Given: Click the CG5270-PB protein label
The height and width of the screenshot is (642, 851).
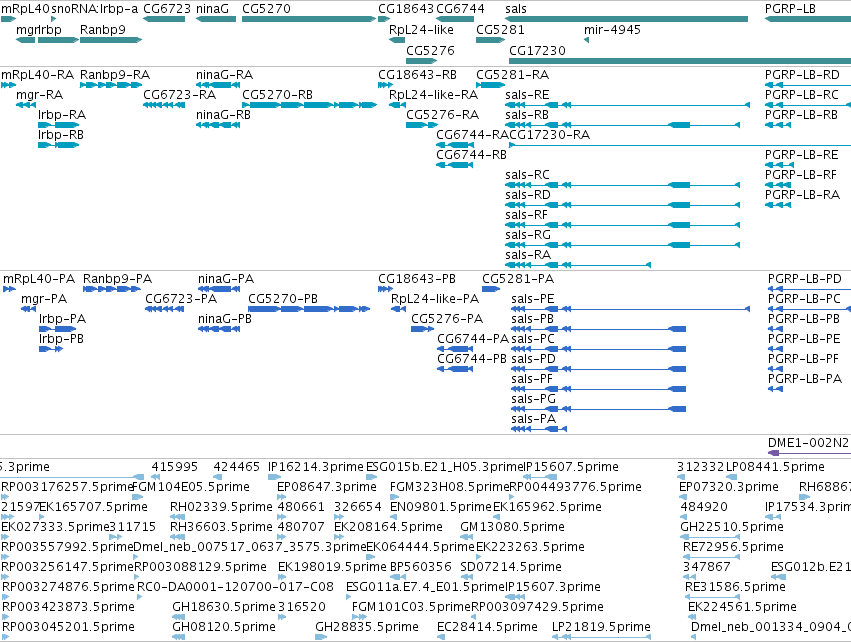Looking at the screenshot, I should [x=283, y=299].
